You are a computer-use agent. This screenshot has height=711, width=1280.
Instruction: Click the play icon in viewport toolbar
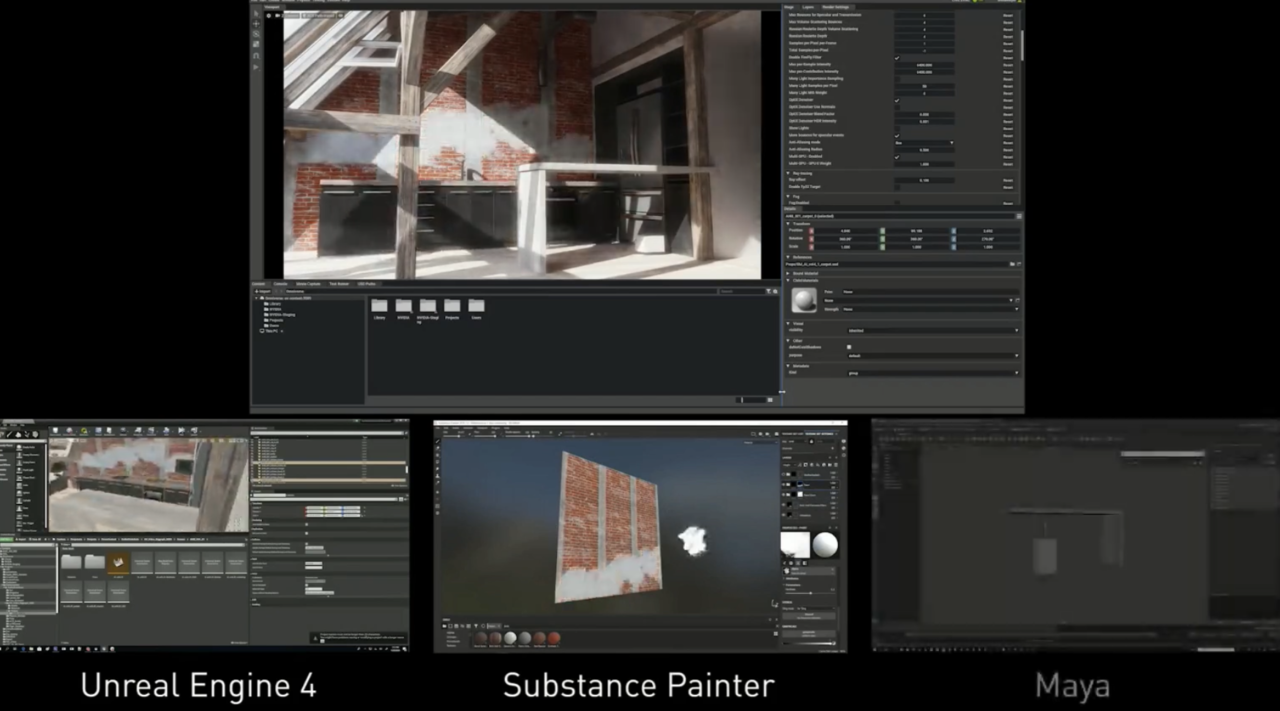(x=256, y=67)
